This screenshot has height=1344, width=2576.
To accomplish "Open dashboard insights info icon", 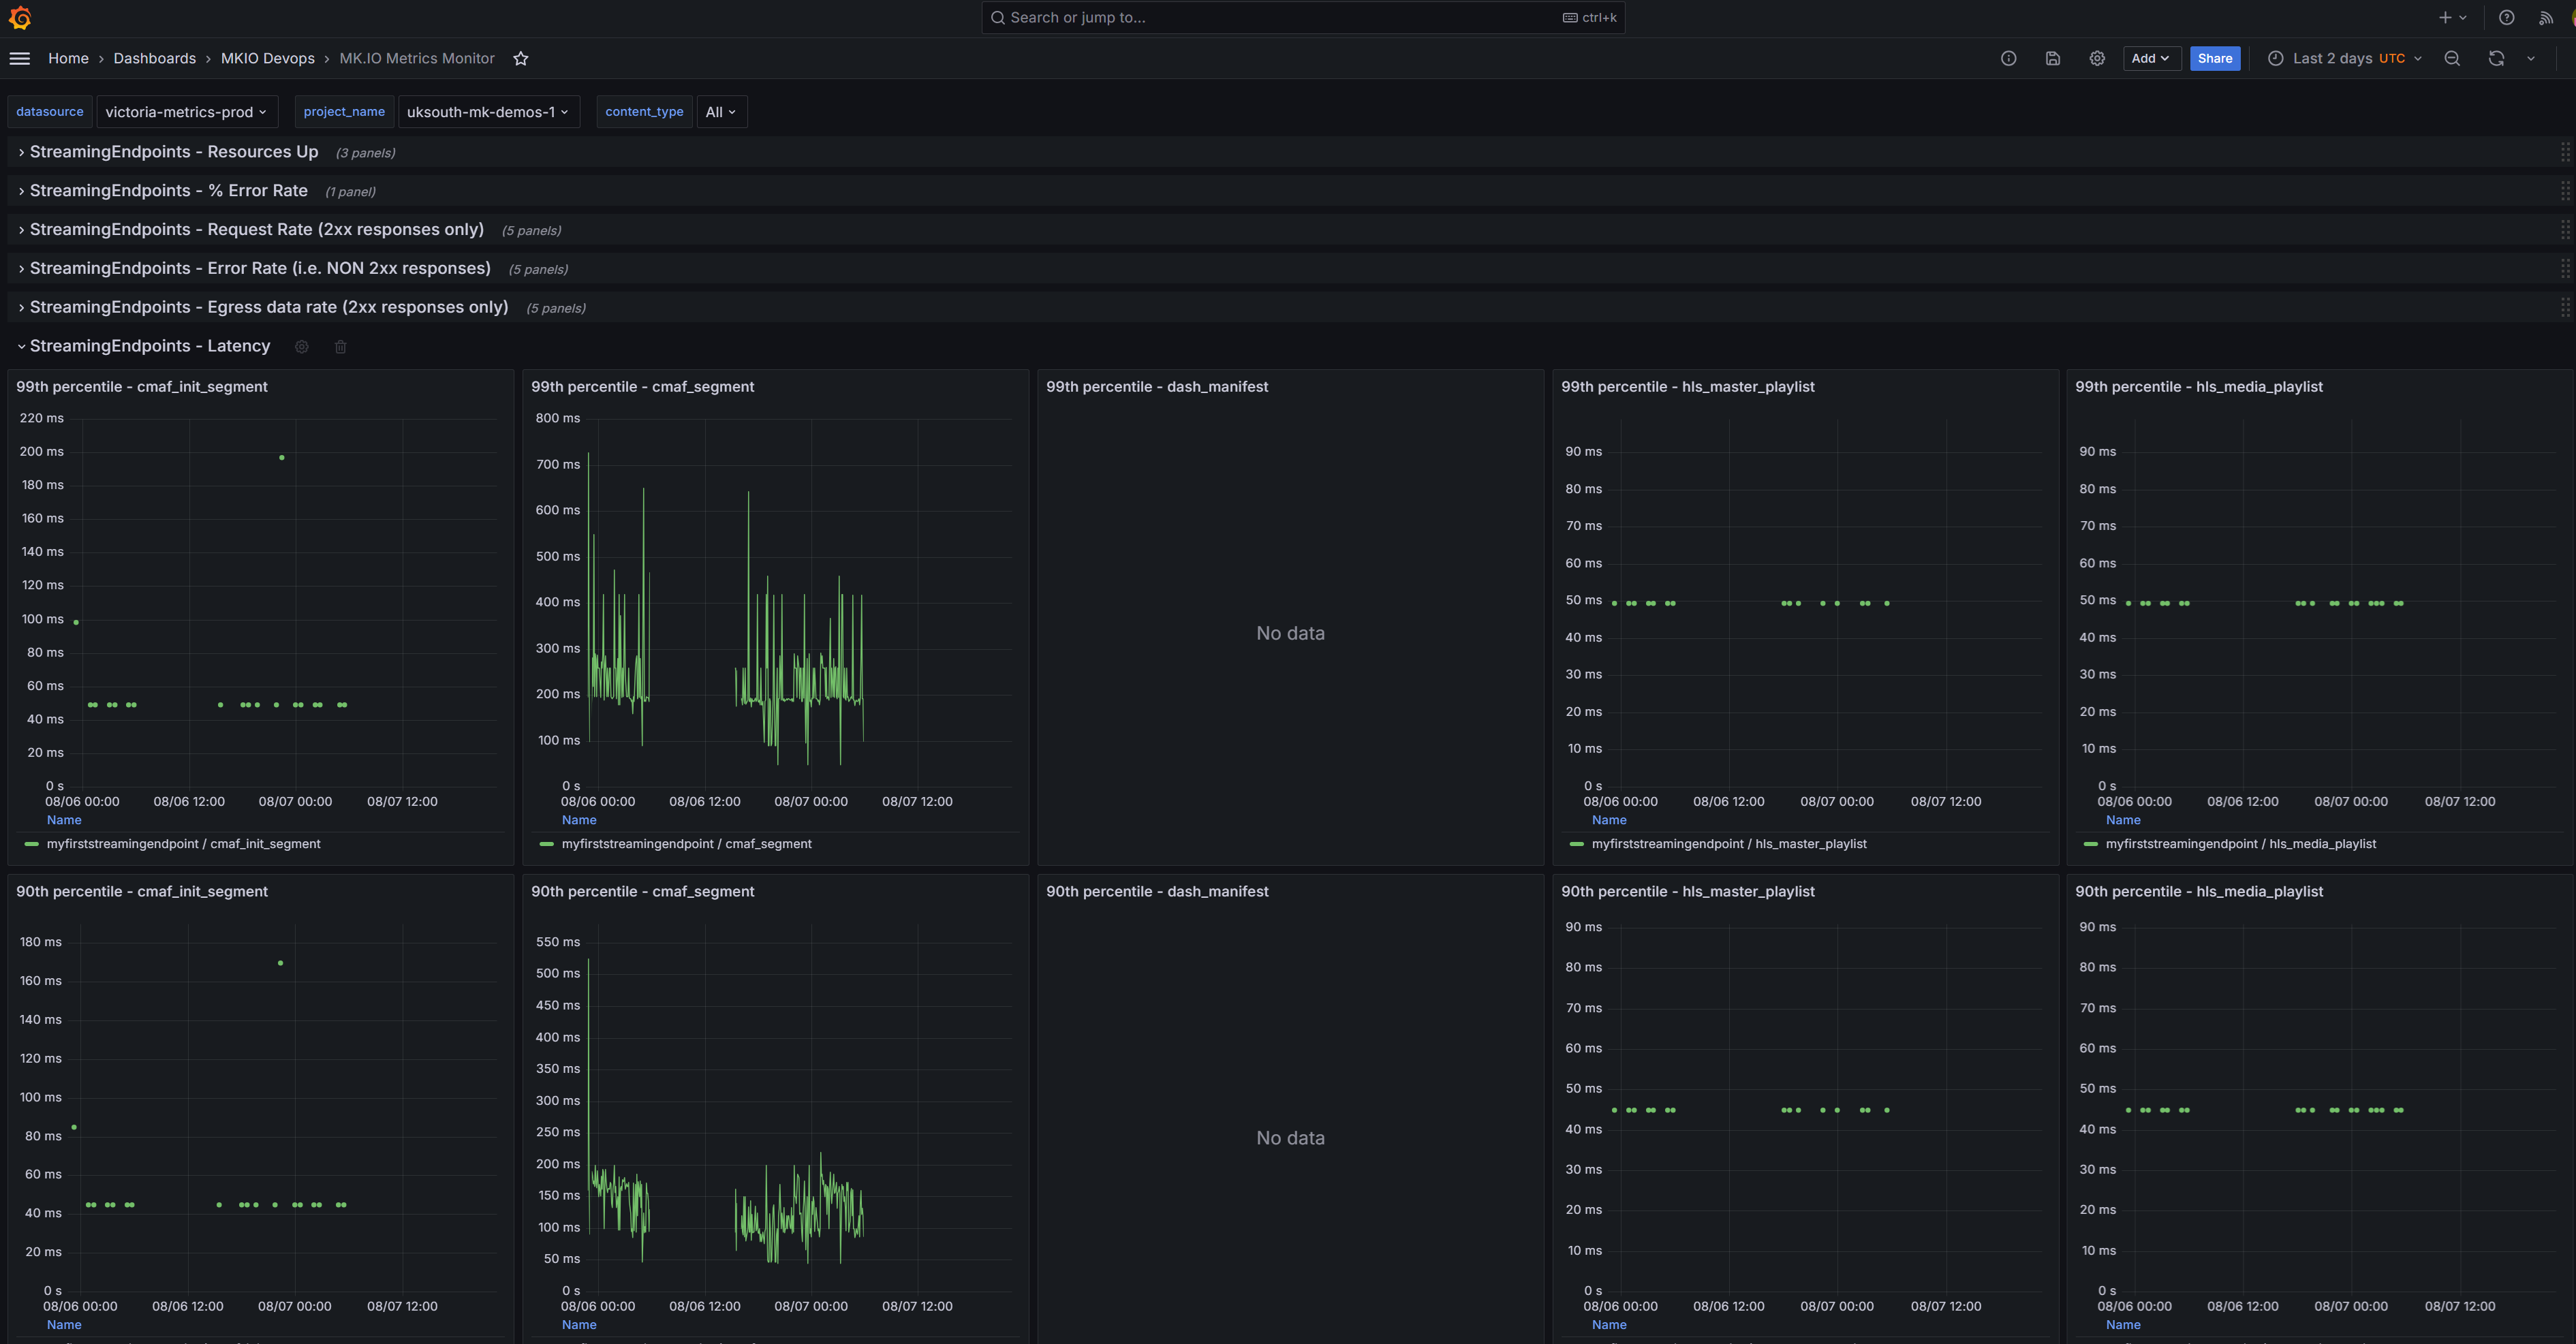I will pyautogui.click(x=2008, y=59).
